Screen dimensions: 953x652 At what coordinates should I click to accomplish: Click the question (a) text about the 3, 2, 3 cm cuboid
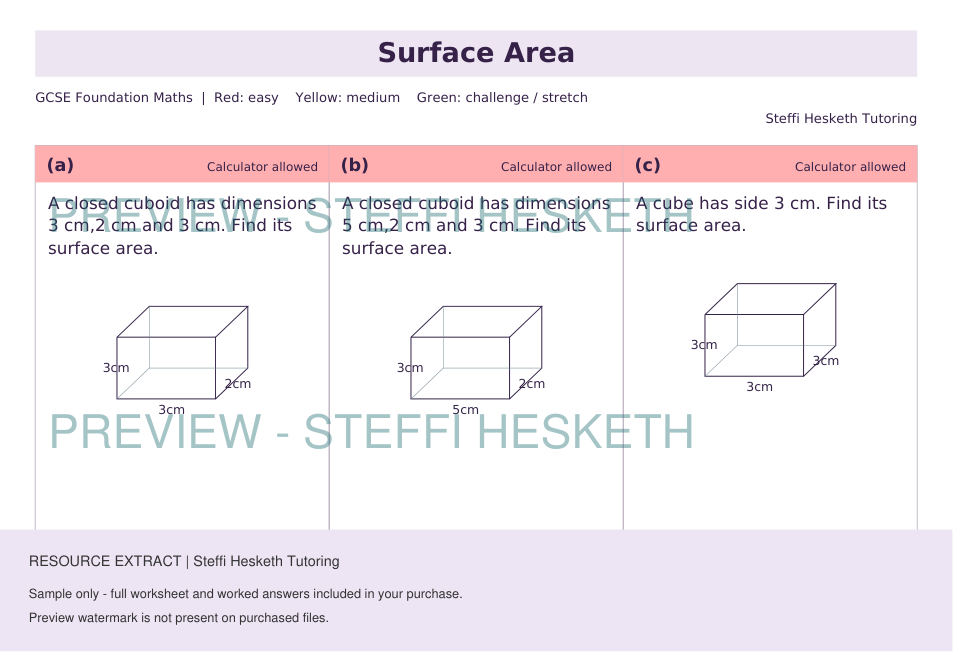(x=182, y=225)
